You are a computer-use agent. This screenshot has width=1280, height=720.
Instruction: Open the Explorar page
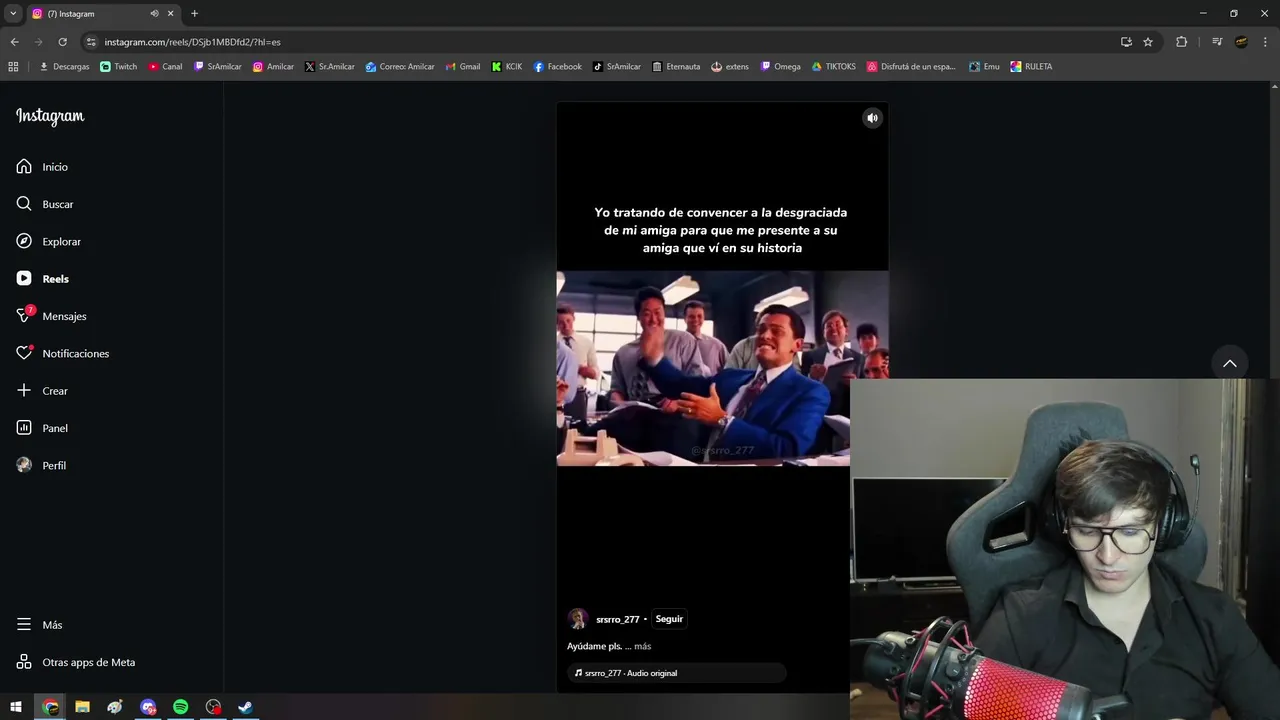(x=48, y=241)
